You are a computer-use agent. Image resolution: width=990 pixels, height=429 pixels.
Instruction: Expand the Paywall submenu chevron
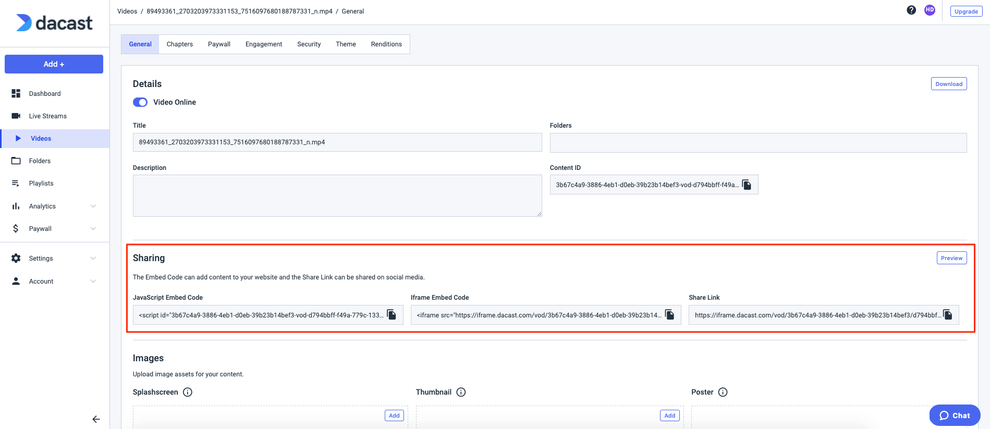click(x=93, y=229)
